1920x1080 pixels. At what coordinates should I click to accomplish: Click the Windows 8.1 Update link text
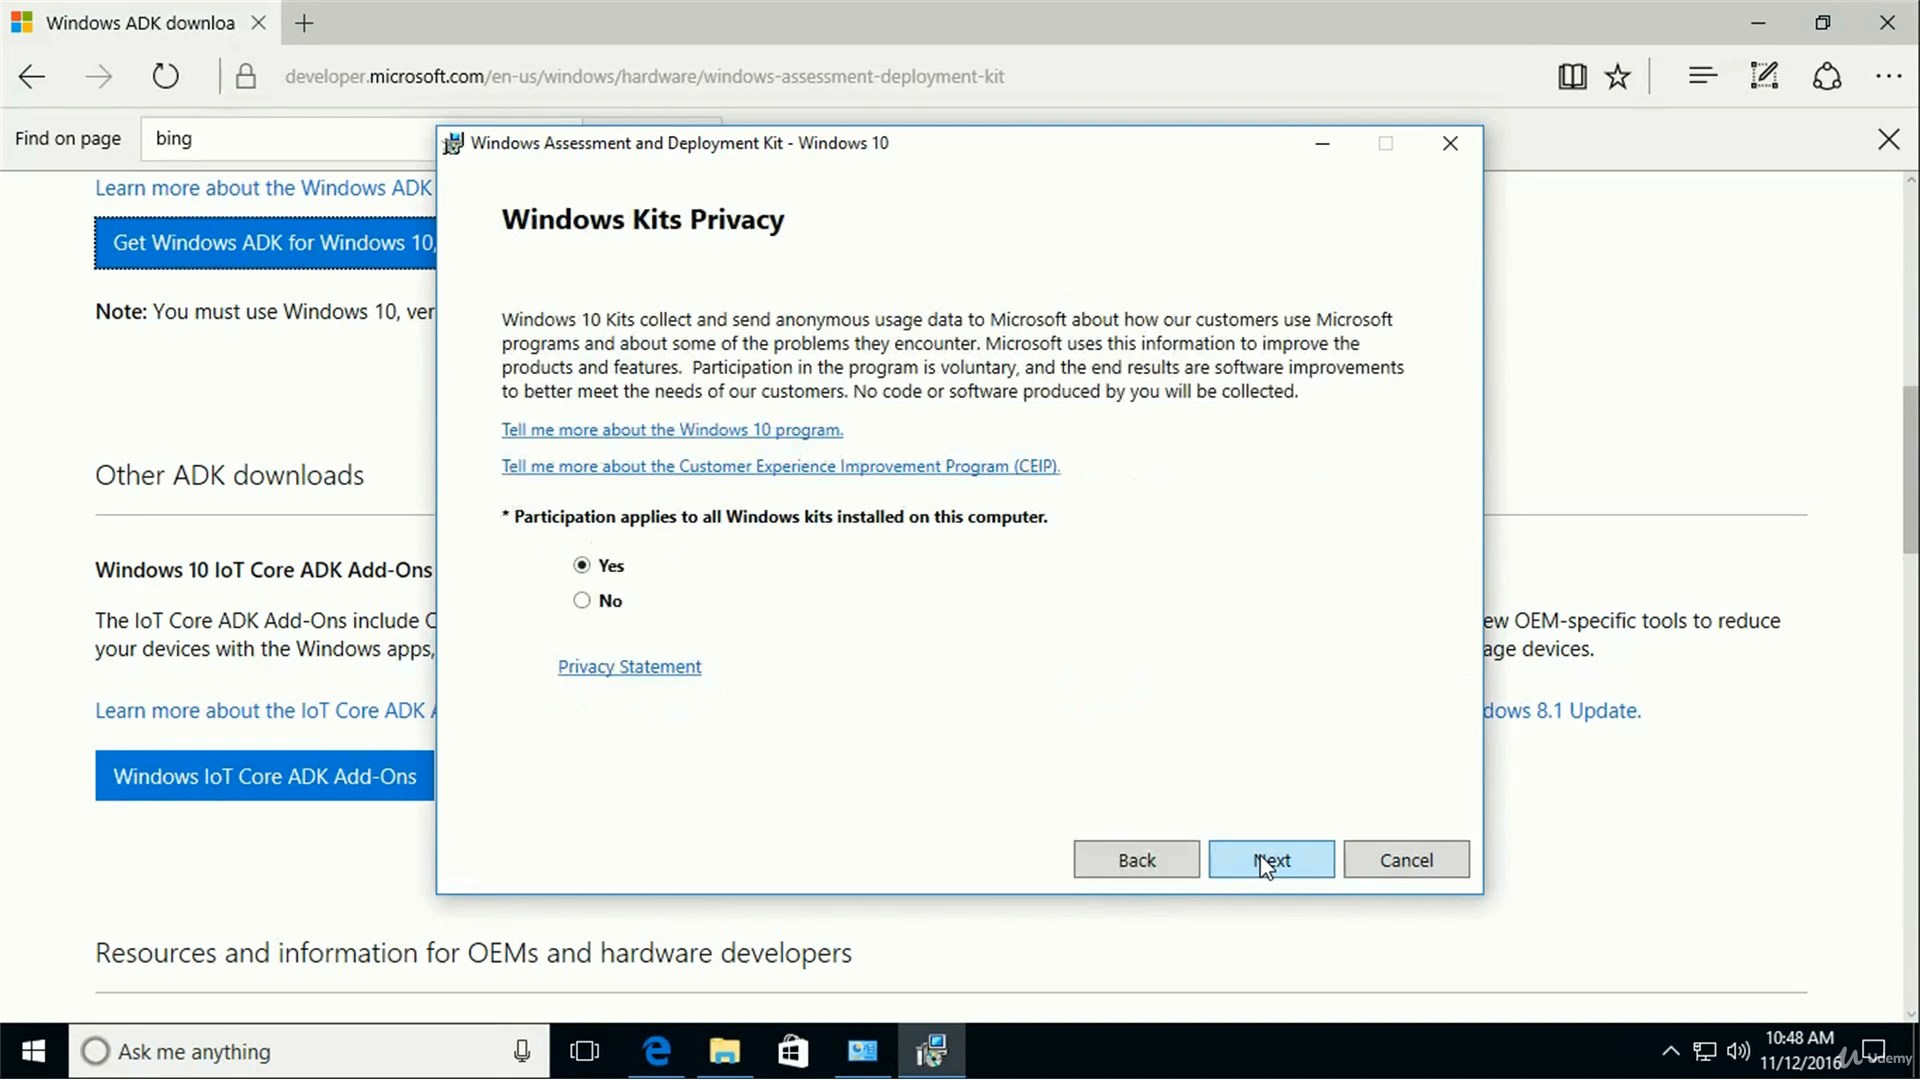(1562, 711)
